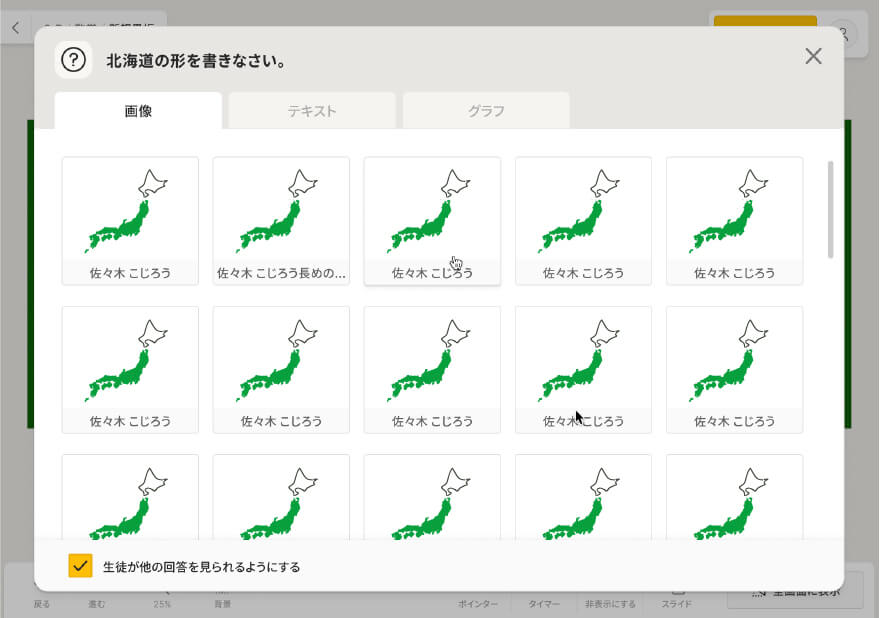Screen dimensions: 880x618
Task: Open the first answer thumbnail in the top row
Action: 130,221
